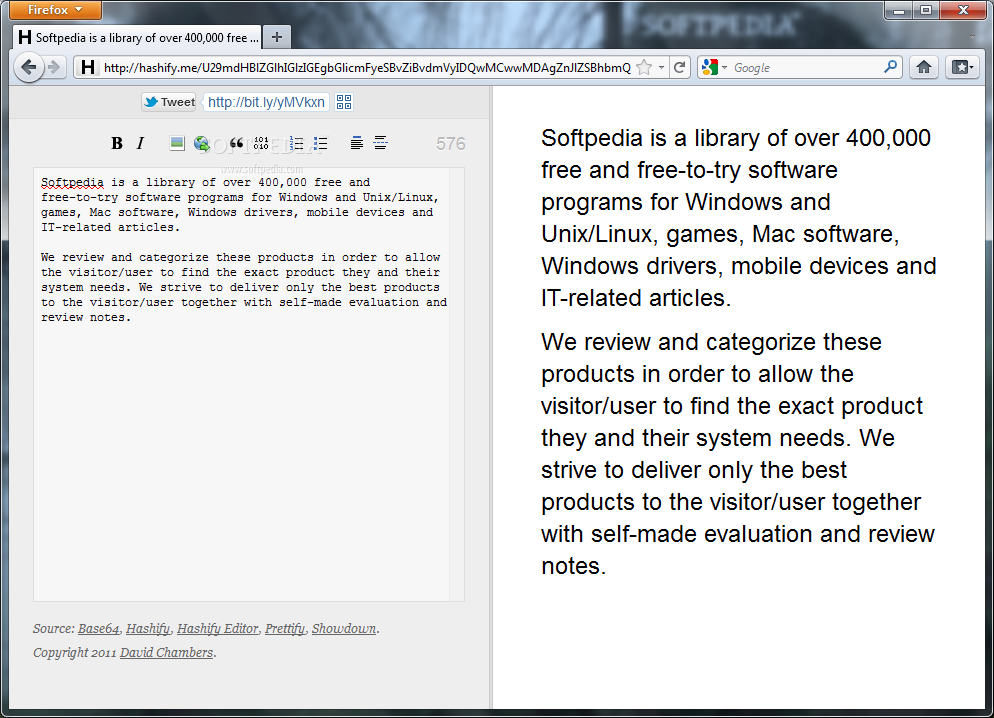Insert a hyperlink with the globe icon
The width and height of the screenshot is (994, 718).
pos(202,143)
